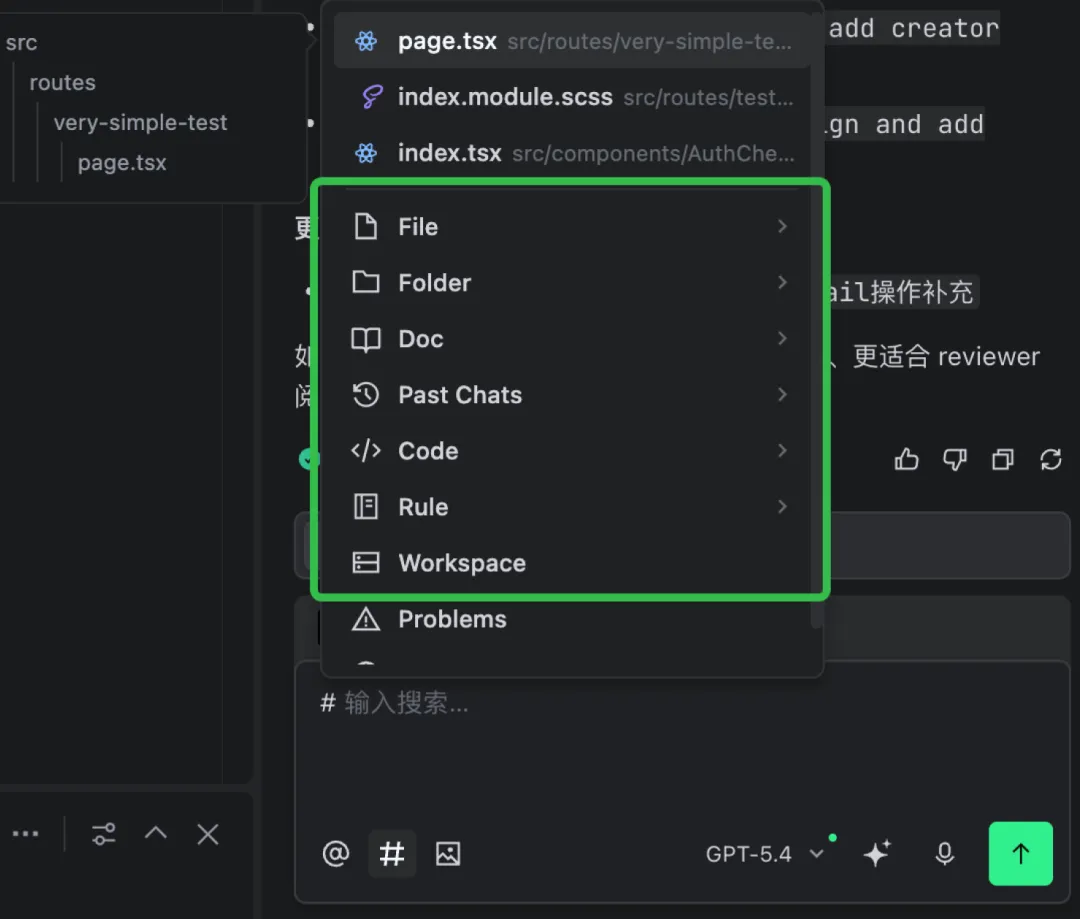This screenshot has width=1080, height=919.
Task: Click the Rule notebook icon
Action: coord(366,507)
